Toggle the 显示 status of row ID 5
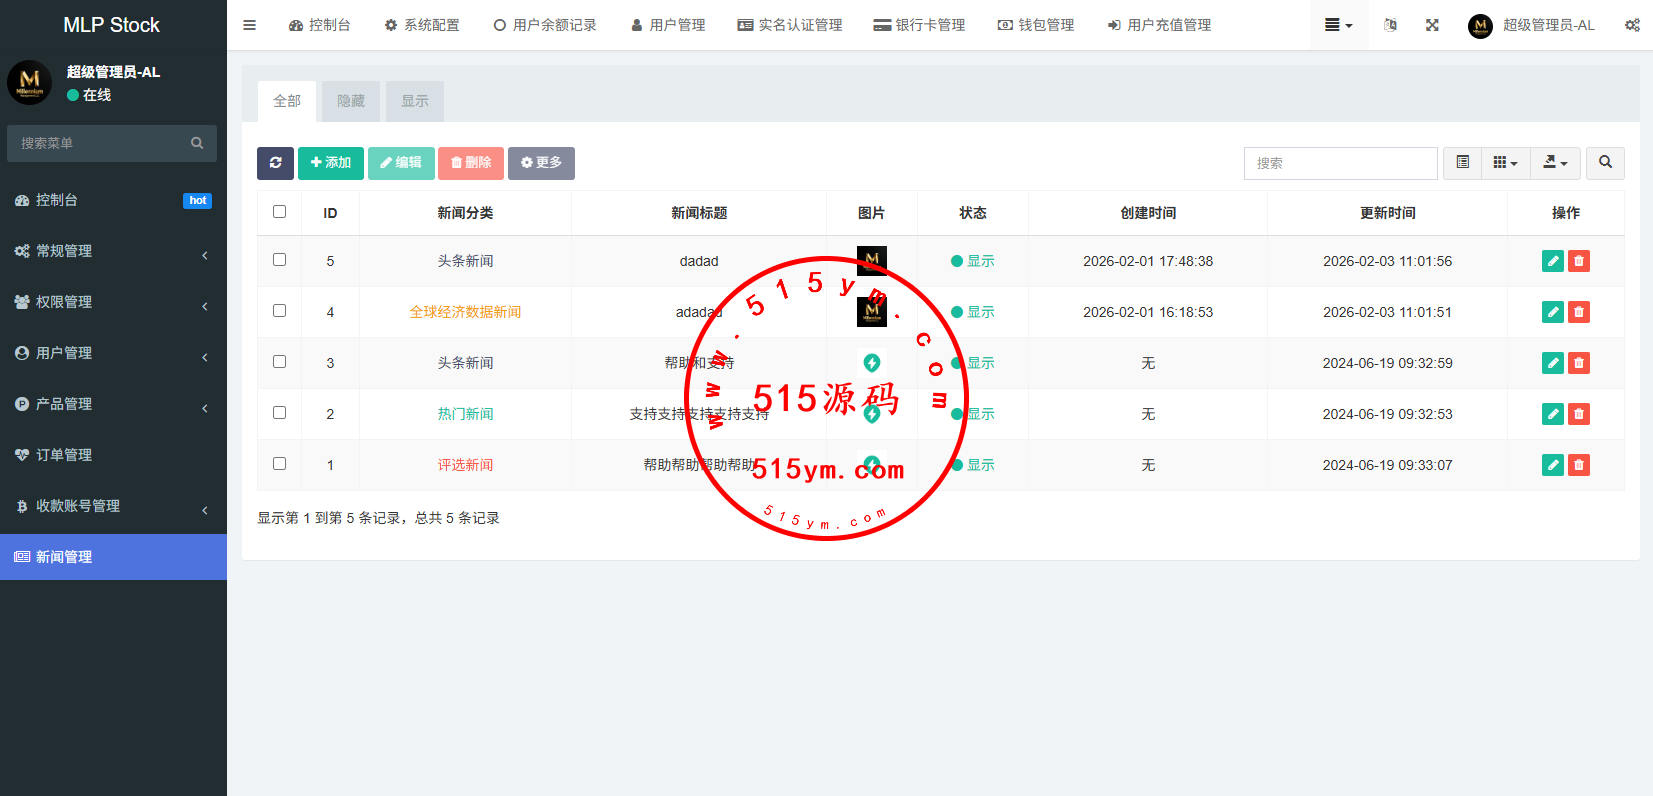The height and width of the screenshot is (796, 1653). [x=973, y=261]
